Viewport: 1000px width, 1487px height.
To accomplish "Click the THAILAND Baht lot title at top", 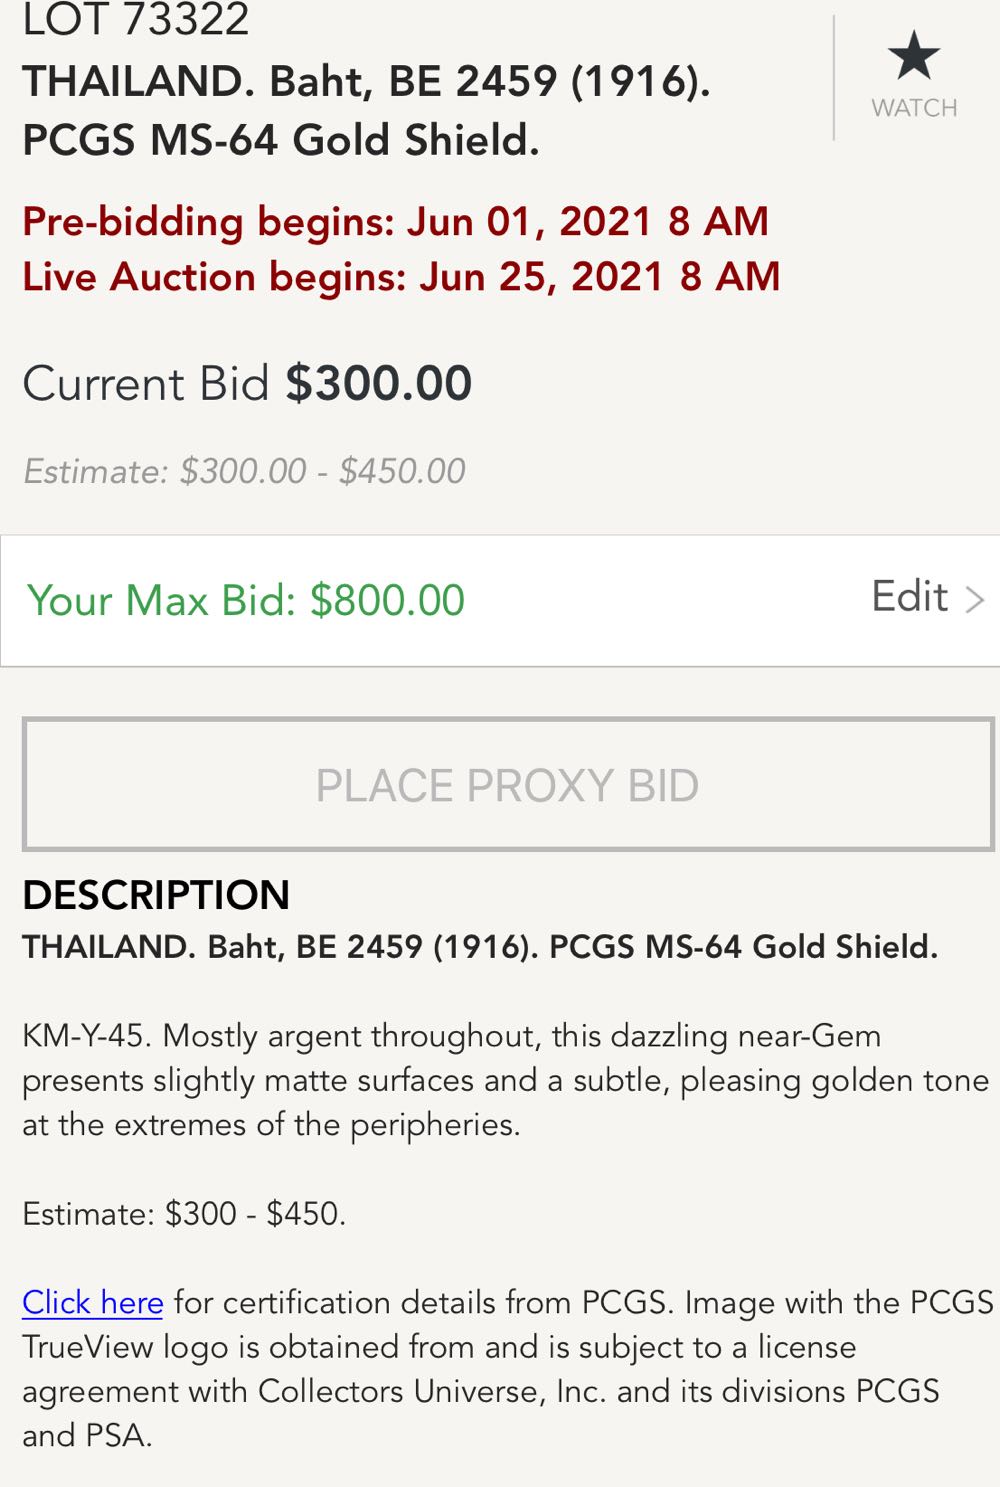I will 366,82.
